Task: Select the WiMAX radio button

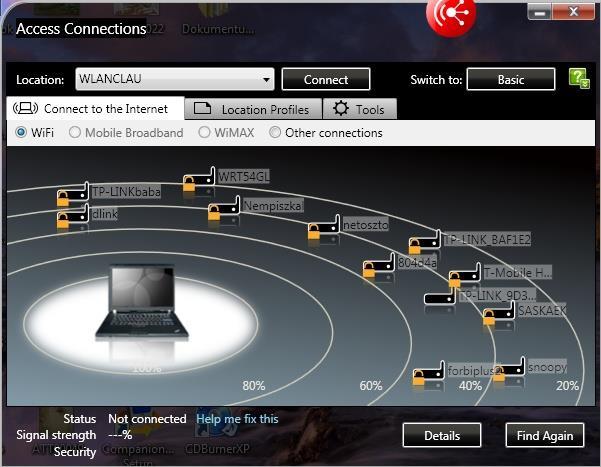Action: click(204, 132)
